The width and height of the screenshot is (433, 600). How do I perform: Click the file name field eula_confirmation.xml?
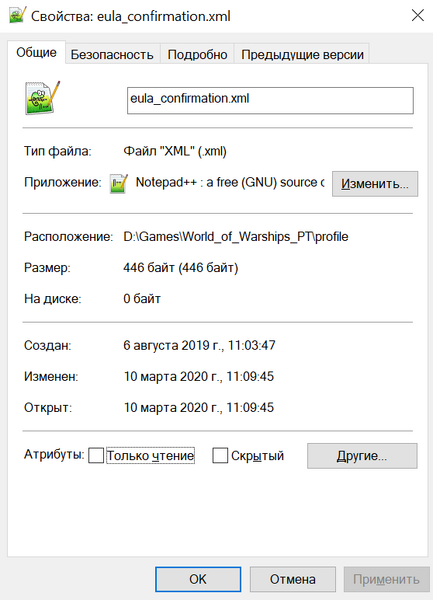[x=270, y=100]
